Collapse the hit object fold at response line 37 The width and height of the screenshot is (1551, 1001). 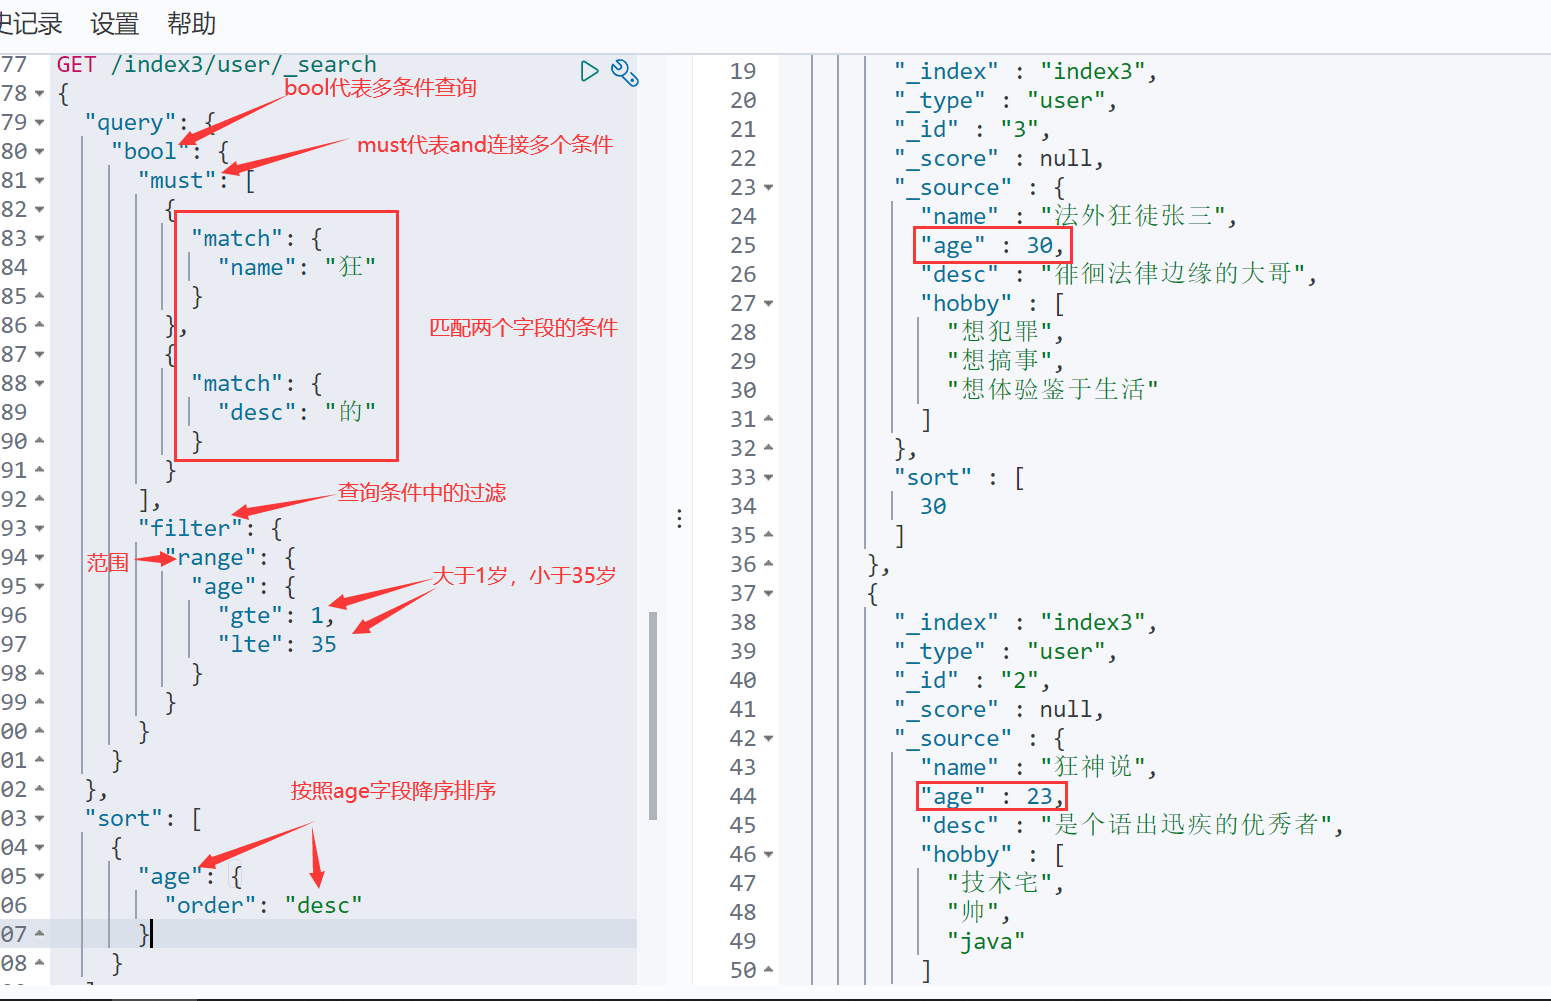pos(768,594)
